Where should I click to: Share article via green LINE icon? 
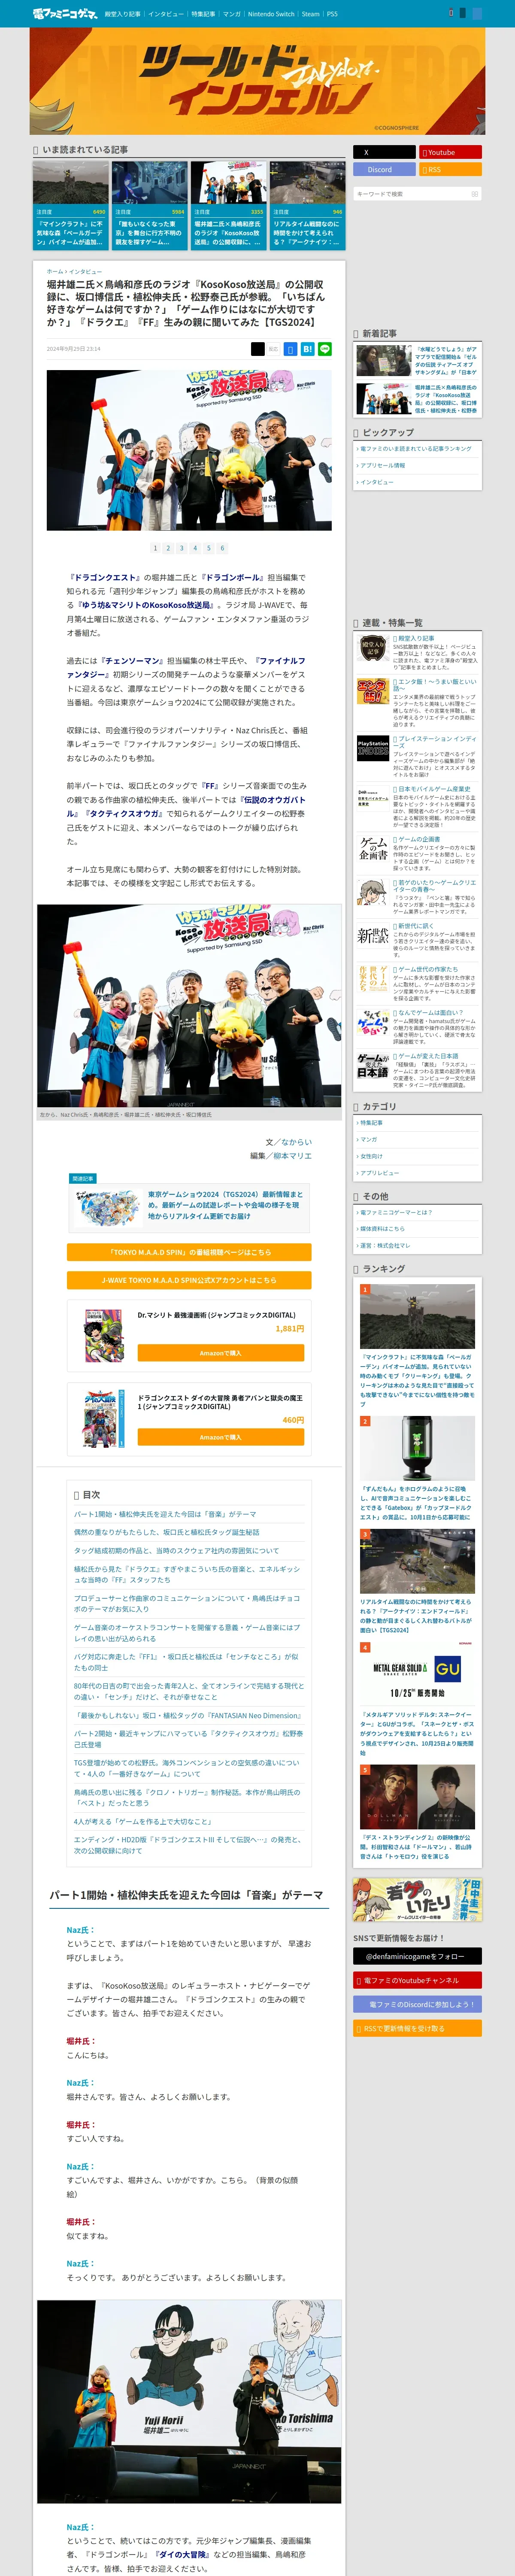pyautogui.click(x=325, y=349)
